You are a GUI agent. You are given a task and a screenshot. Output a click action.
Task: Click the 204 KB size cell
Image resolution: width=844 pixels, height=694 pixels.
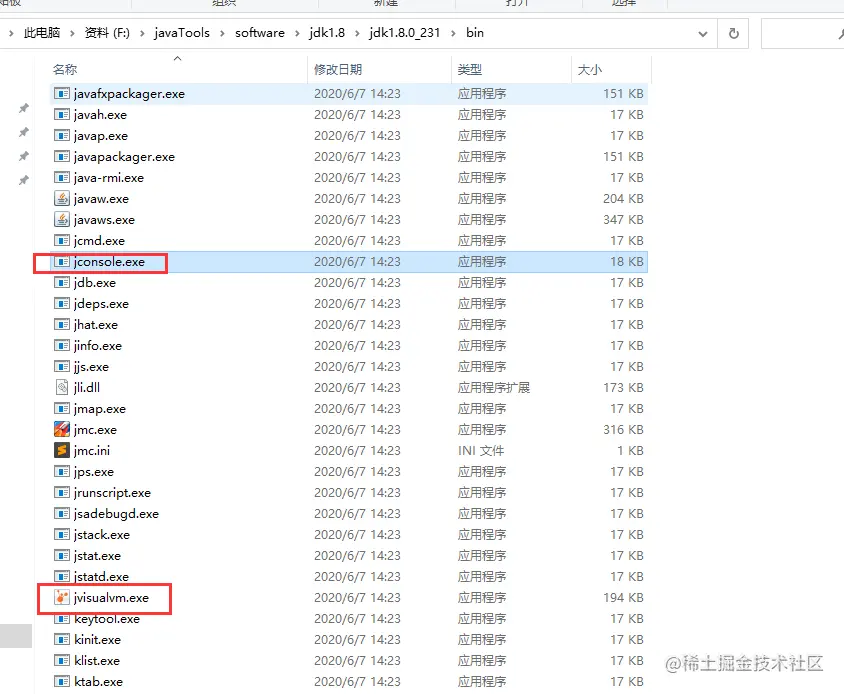point(623,199)
